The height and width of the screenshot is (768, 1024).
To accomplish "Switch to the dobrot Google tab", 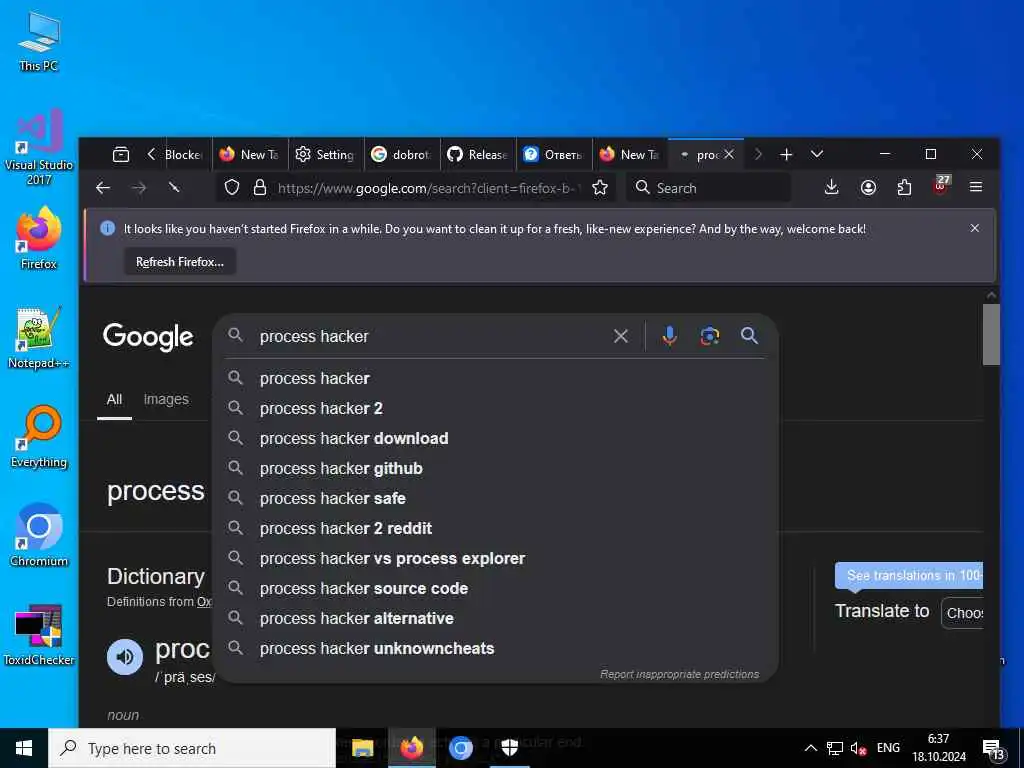I will [401, 155].
